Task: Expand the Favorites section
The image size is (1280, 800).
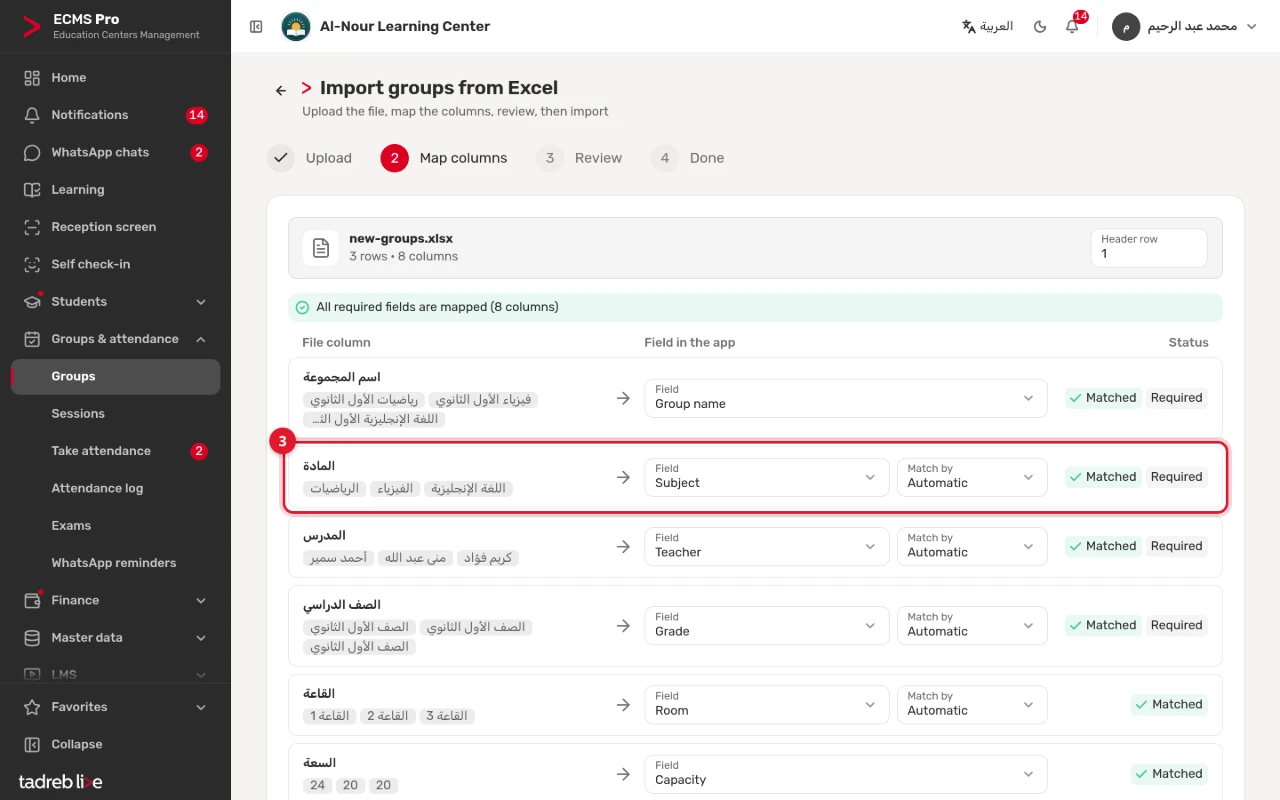Action: coord(115,707)
